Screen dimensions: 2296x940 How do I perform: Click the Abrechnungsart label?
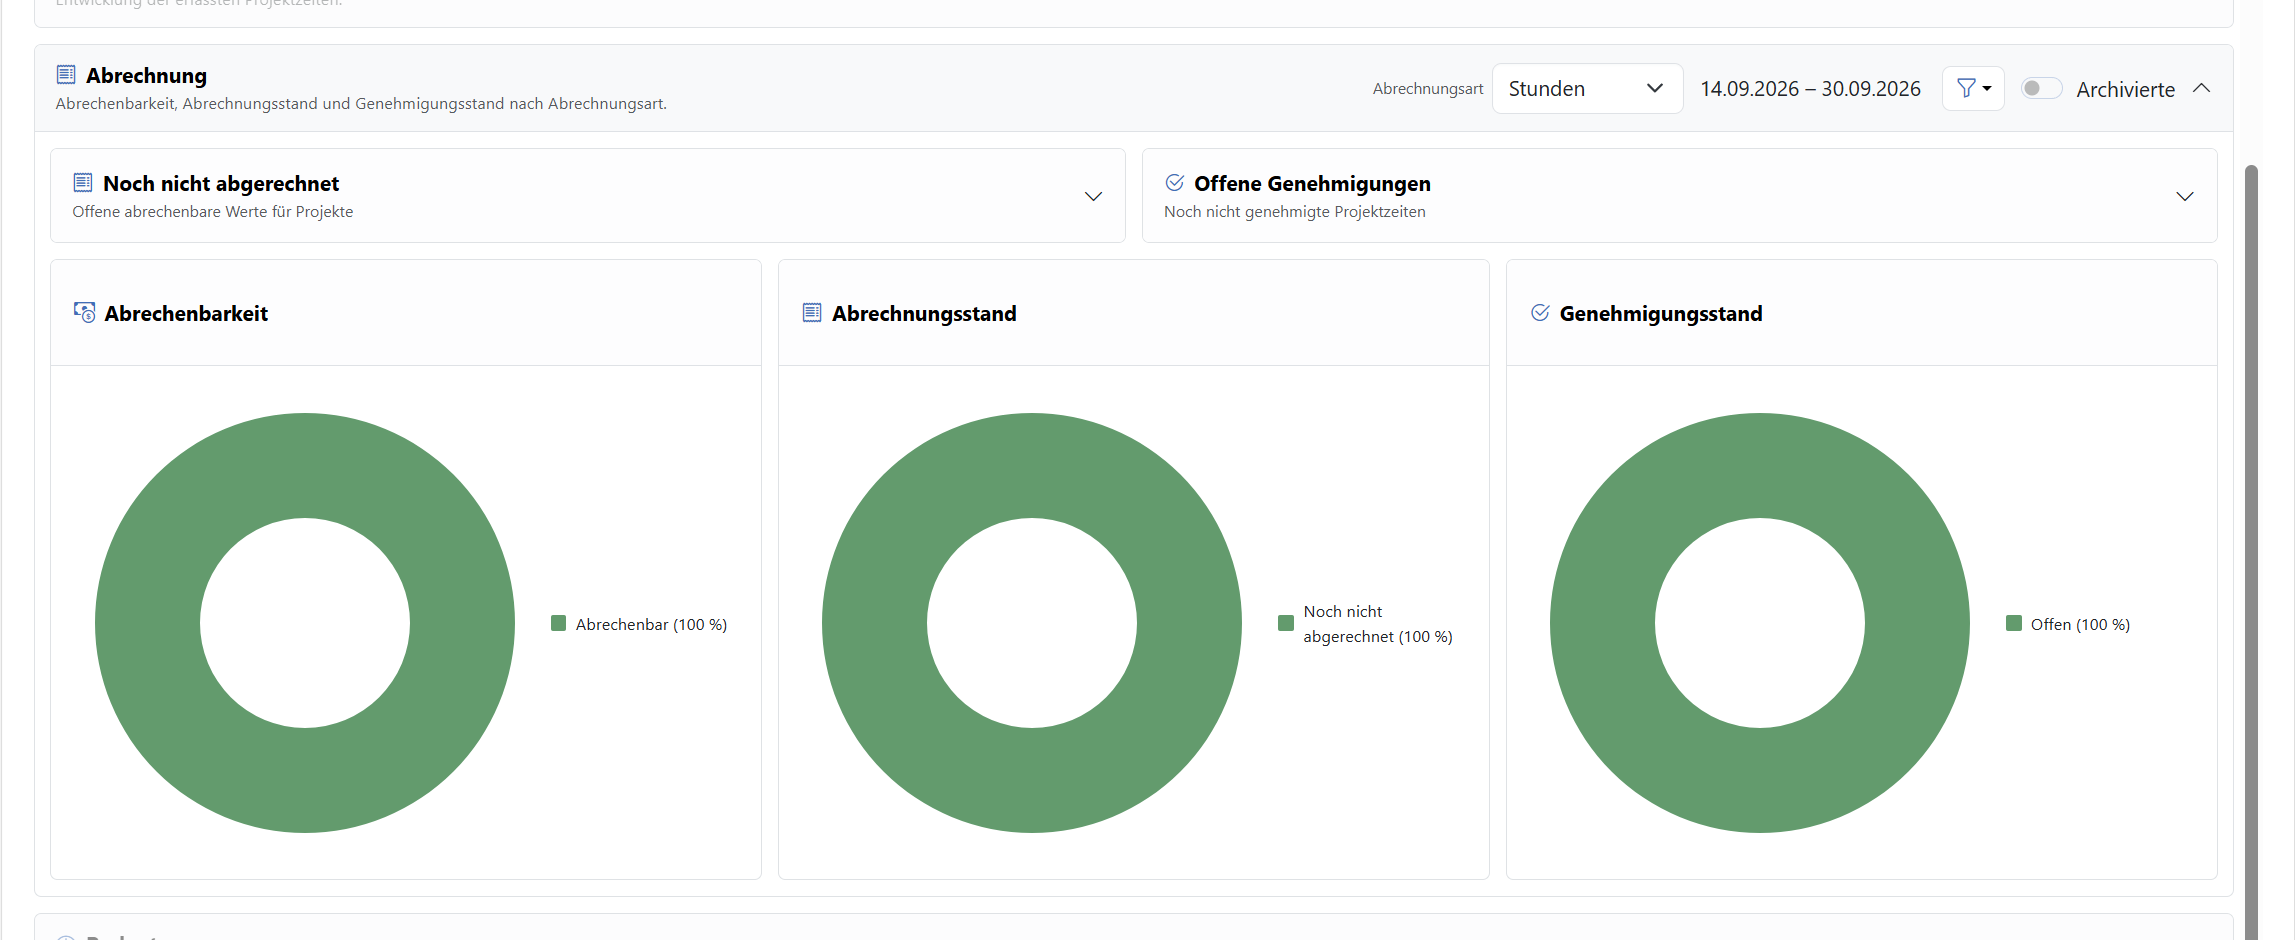pyautogui.click(x=1428, y=88)
